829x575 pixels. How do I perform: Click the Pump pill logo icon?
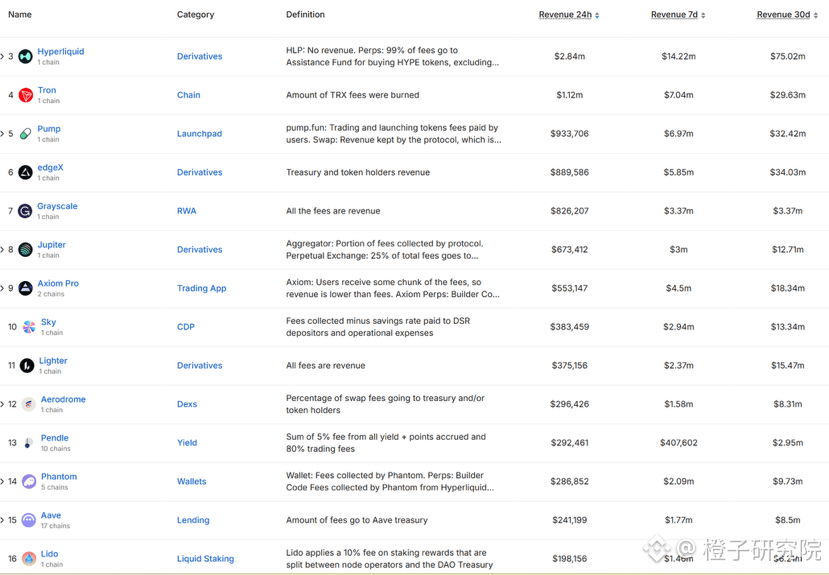point(25,134)
